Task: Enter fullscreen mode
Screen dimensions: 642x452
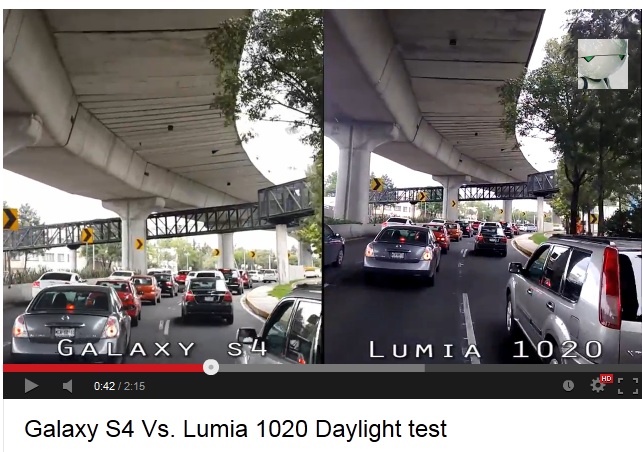Action: pos(628,386)
